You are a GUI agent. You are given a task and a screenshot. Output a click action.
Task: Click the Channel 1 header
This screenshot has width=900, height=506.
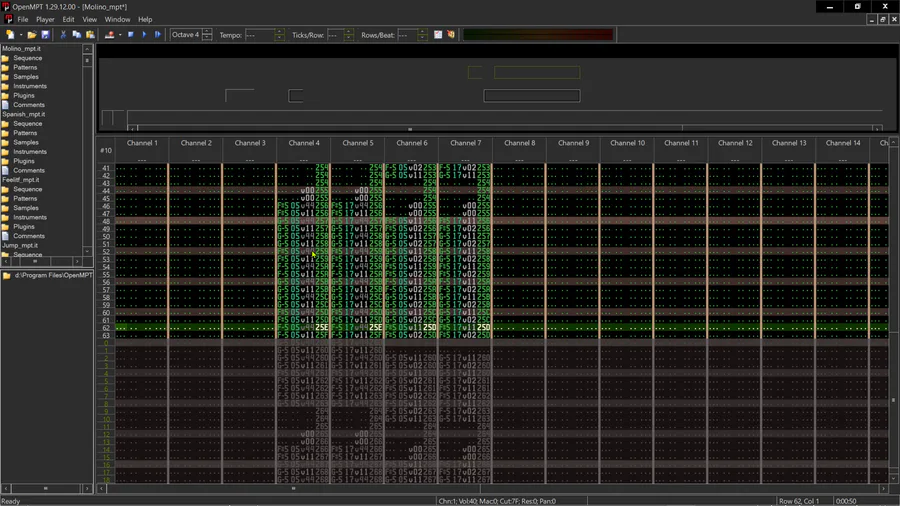pyautogui.click(x=142, y=143)
